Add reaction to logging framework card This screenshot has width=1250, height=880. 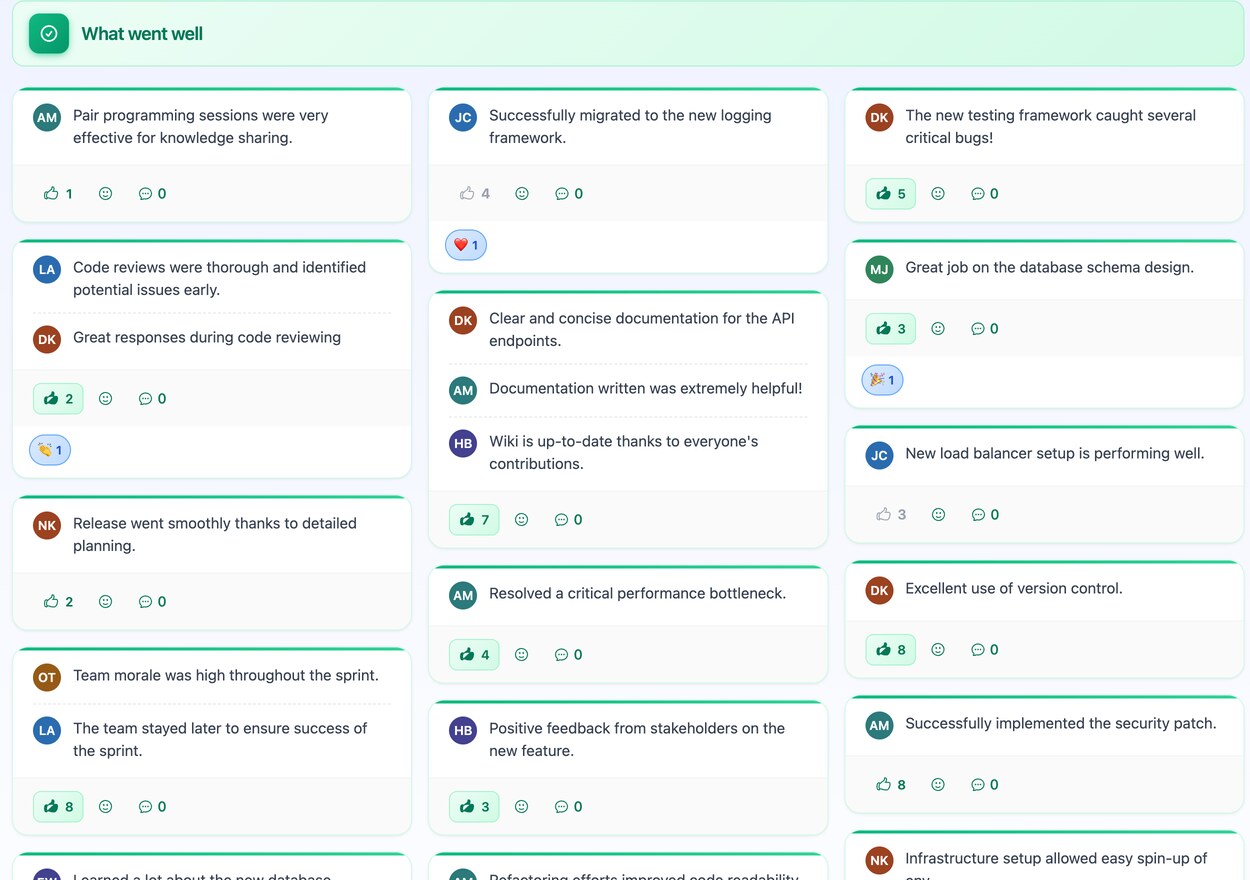click(521, 194)
